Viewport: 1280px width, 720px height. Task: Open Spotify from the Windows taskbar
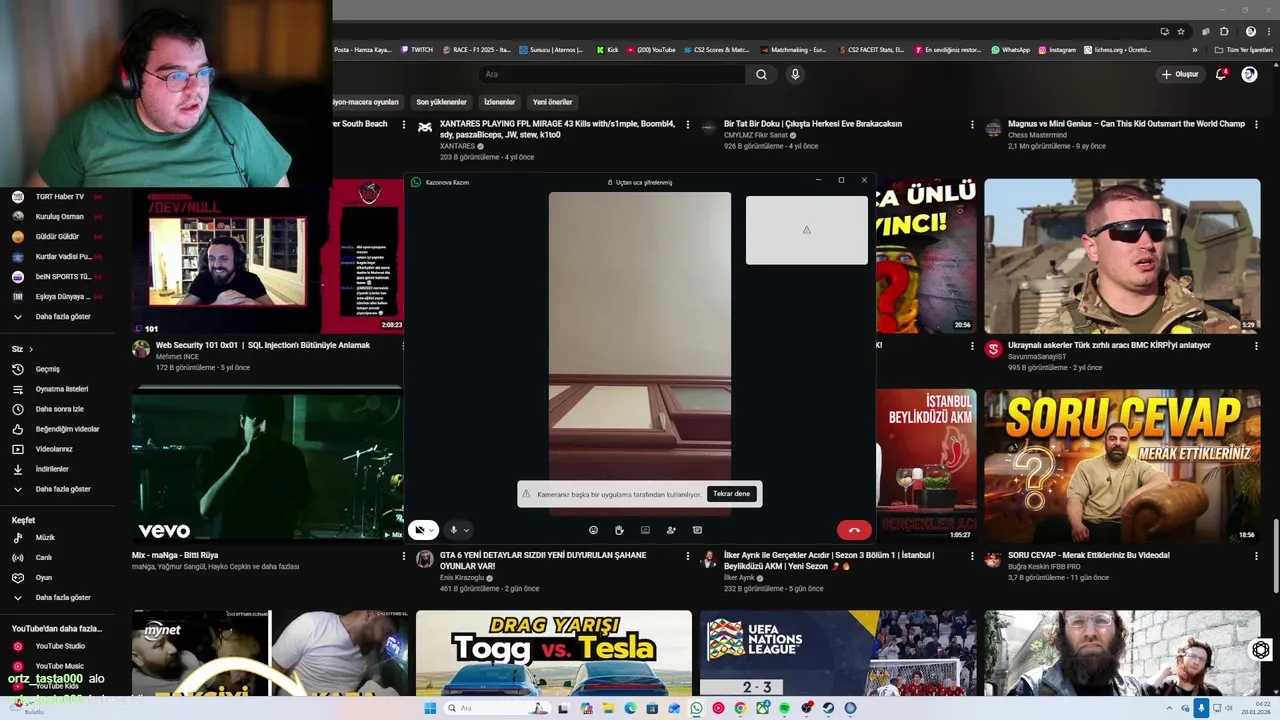click(784, 708)
